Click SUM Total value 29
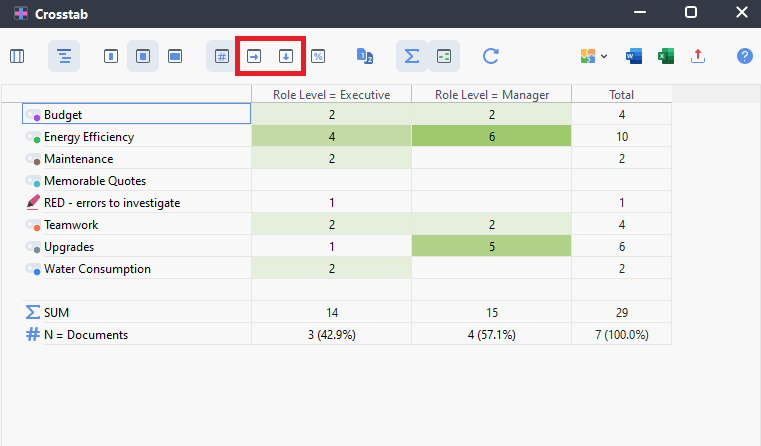Viewport: 761px width, 446px height. [x=622, y=313]
